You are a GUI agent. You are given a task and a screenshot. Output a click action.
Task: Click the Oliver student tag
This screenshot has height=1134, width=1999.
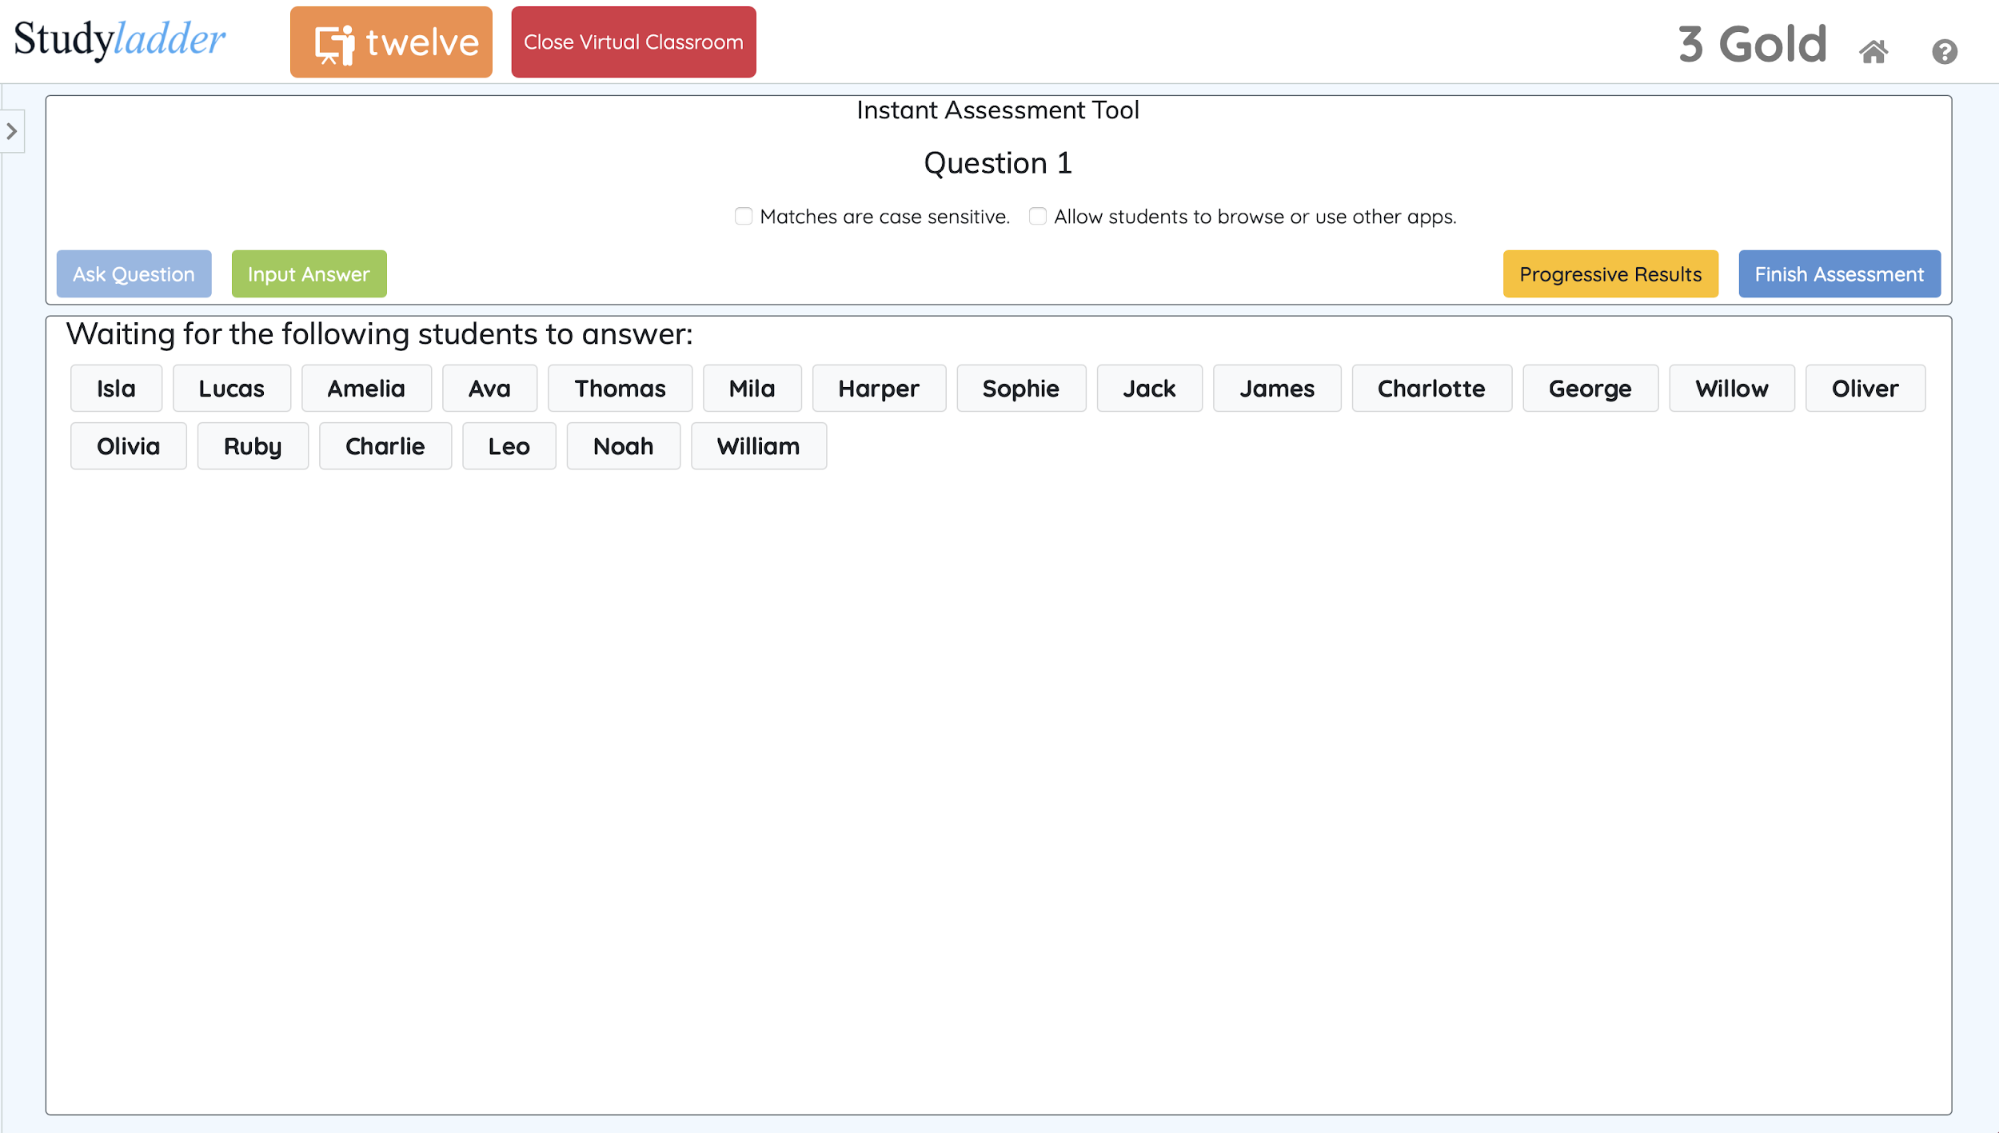click(1864, 388)
